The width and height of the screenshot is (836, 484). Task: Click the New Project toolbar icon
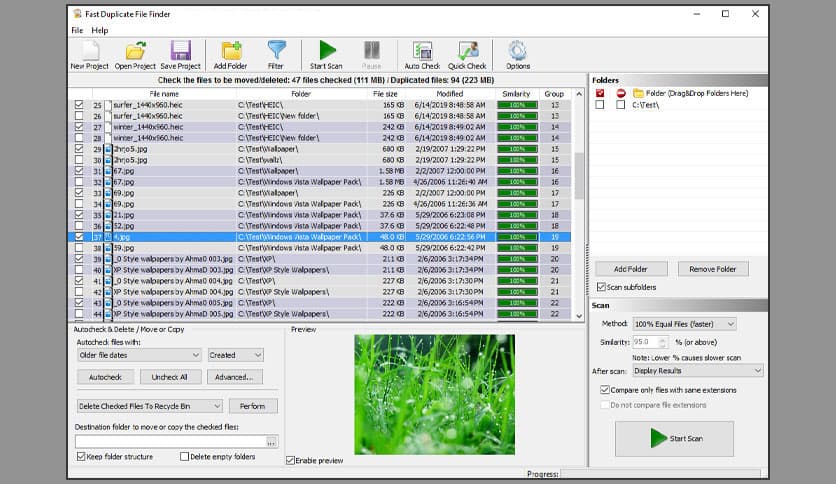pos(90,51)
